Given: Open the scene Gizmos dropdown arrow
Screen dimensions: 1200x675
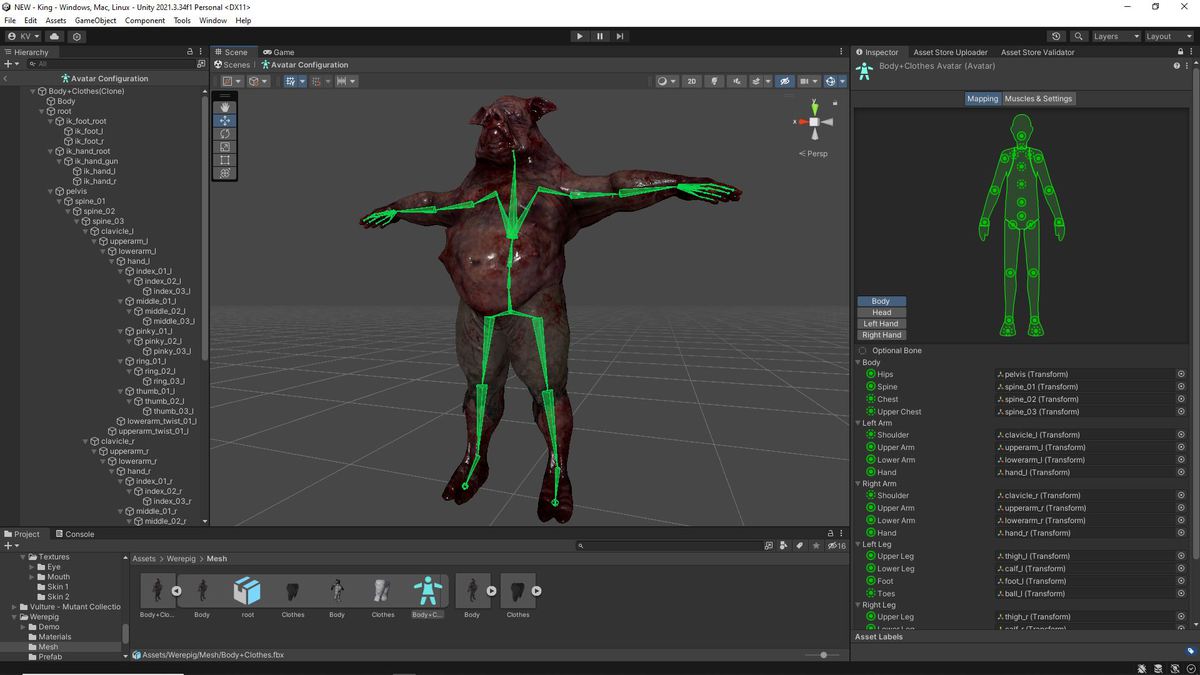Looking at the screenshot, I should point(842,81).
